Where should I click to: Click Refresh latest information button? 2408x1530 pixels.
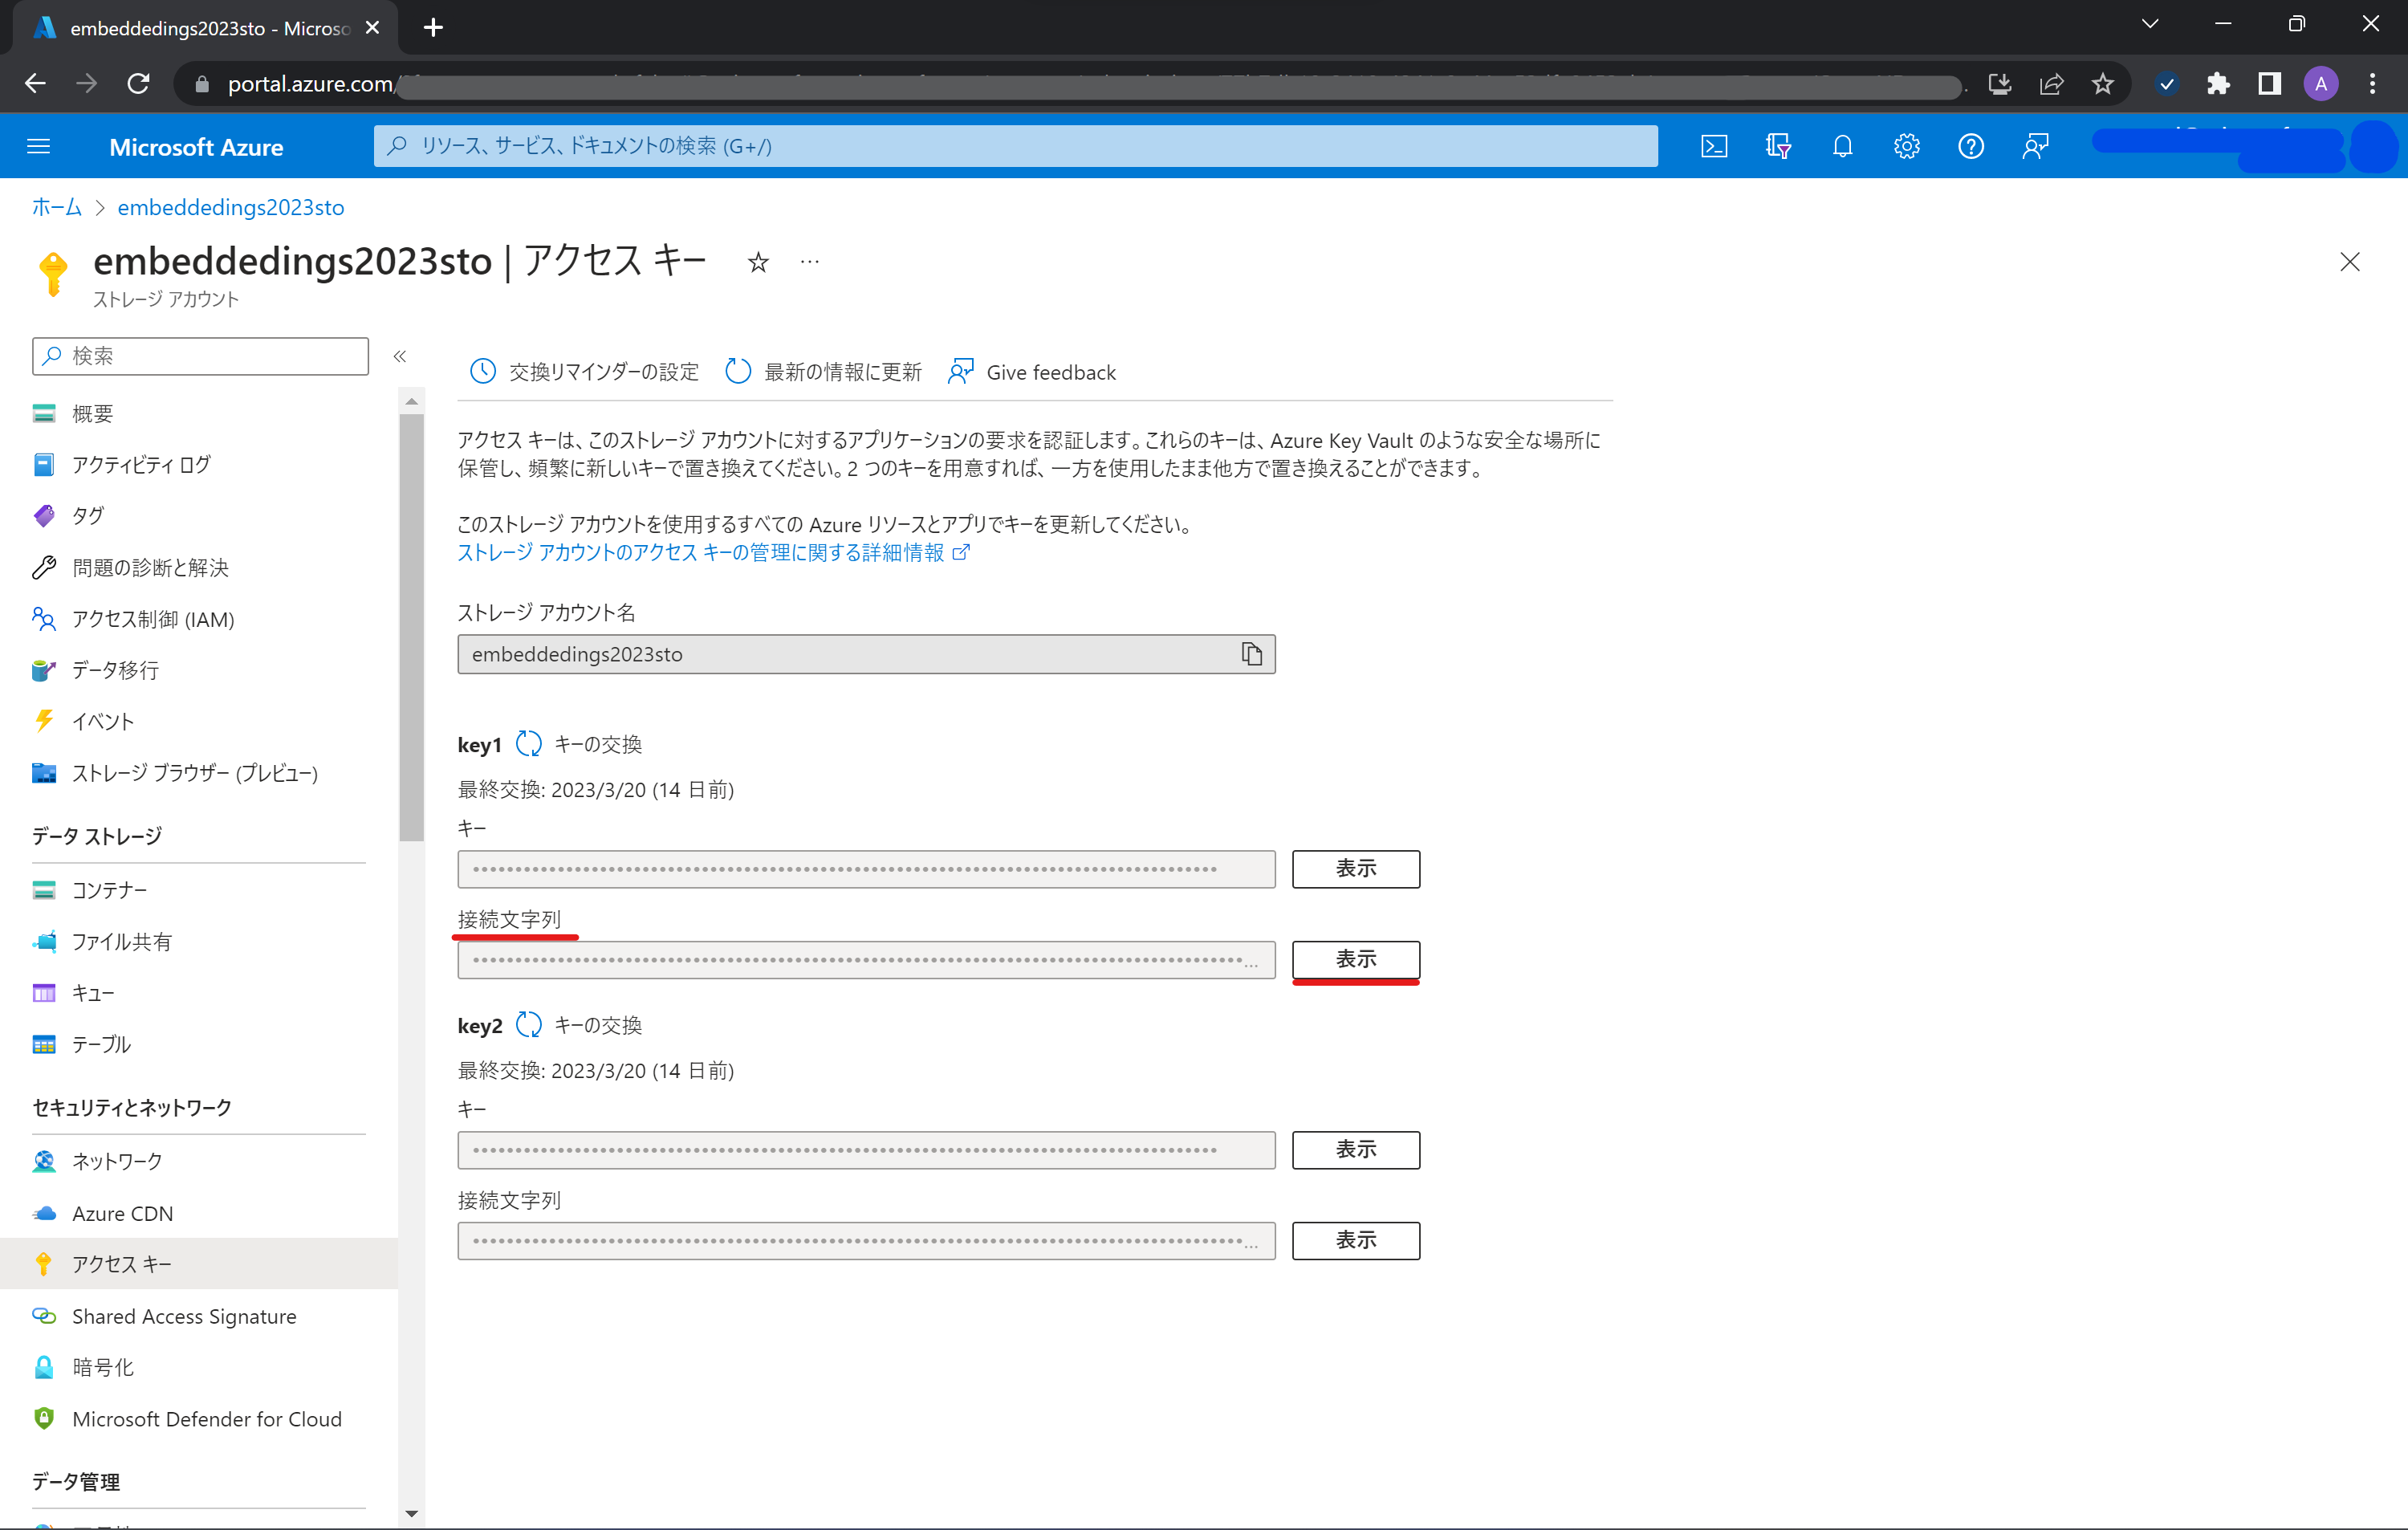tap(823, 372)
